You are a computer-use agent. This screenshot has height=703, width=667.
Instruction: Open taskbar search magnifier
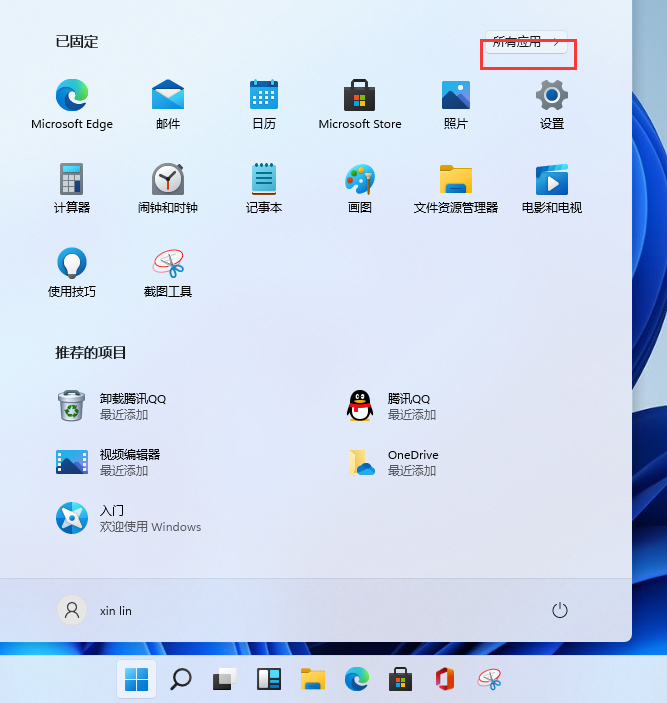click(x=181, y=679)
